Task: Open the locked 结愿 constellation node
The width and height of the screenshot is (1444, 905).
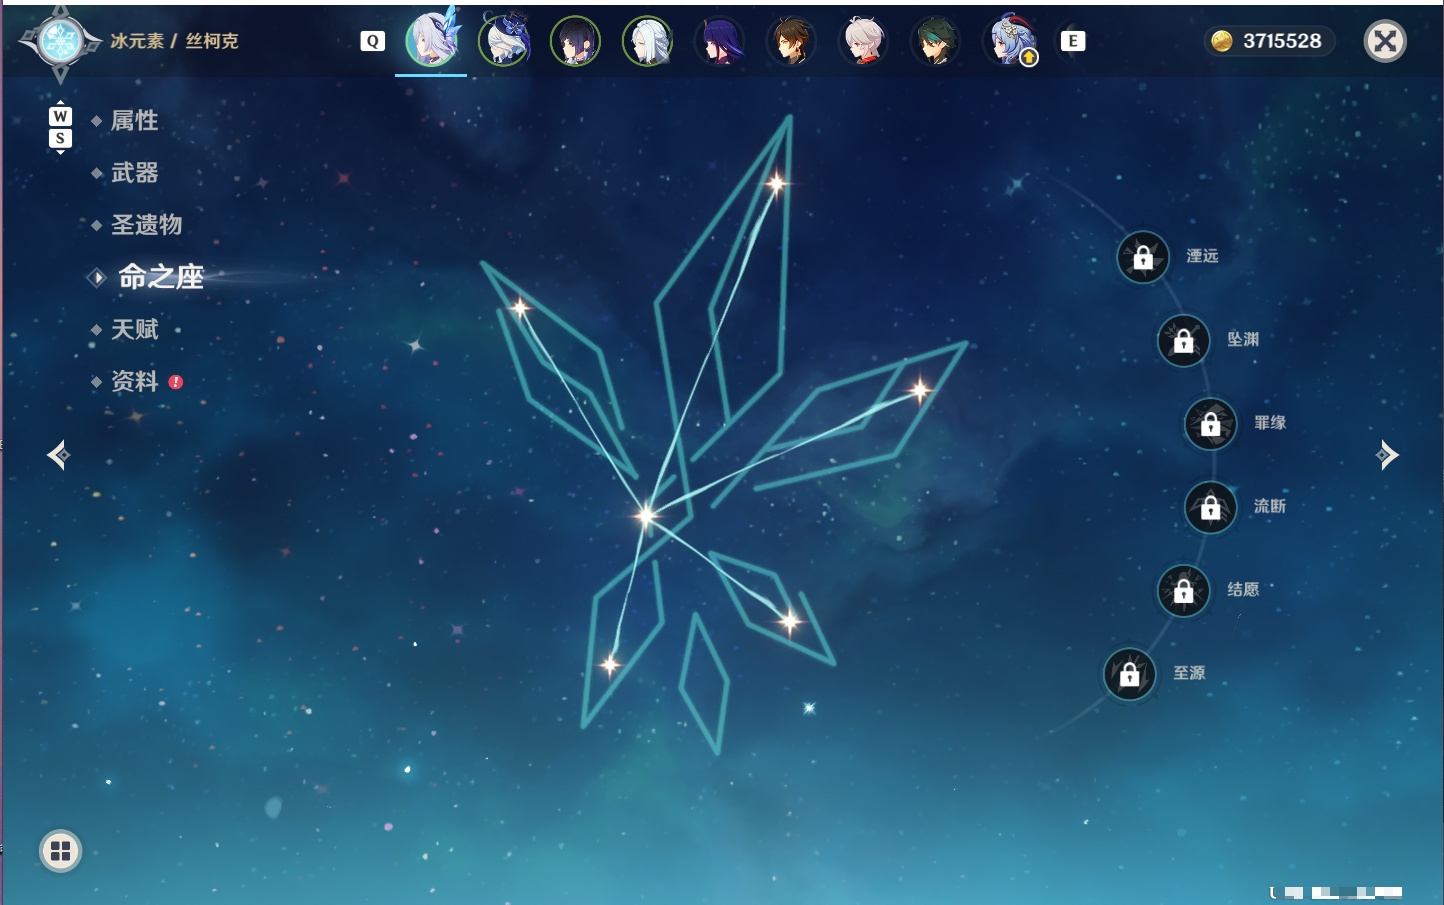Action: [1184, 591]
